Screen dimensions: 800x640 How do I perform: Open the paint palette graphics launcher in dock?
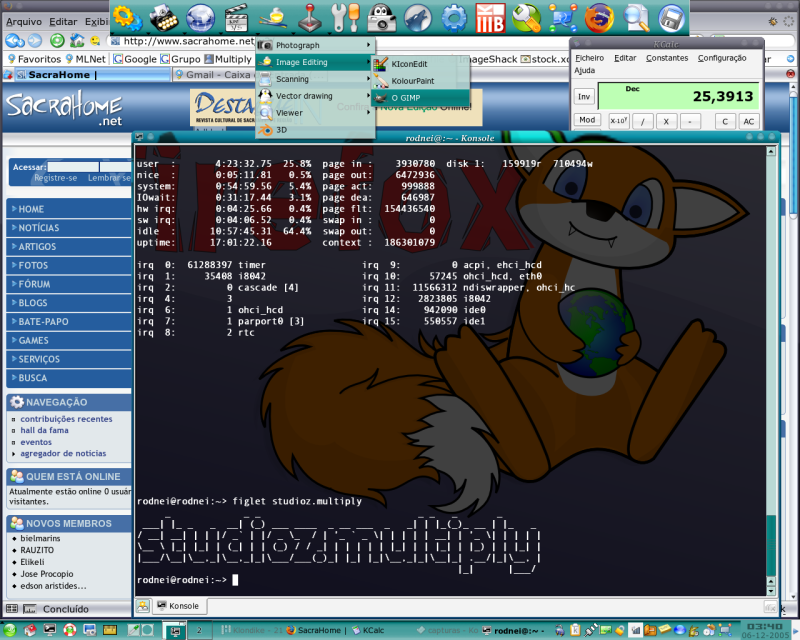(273, 18)
